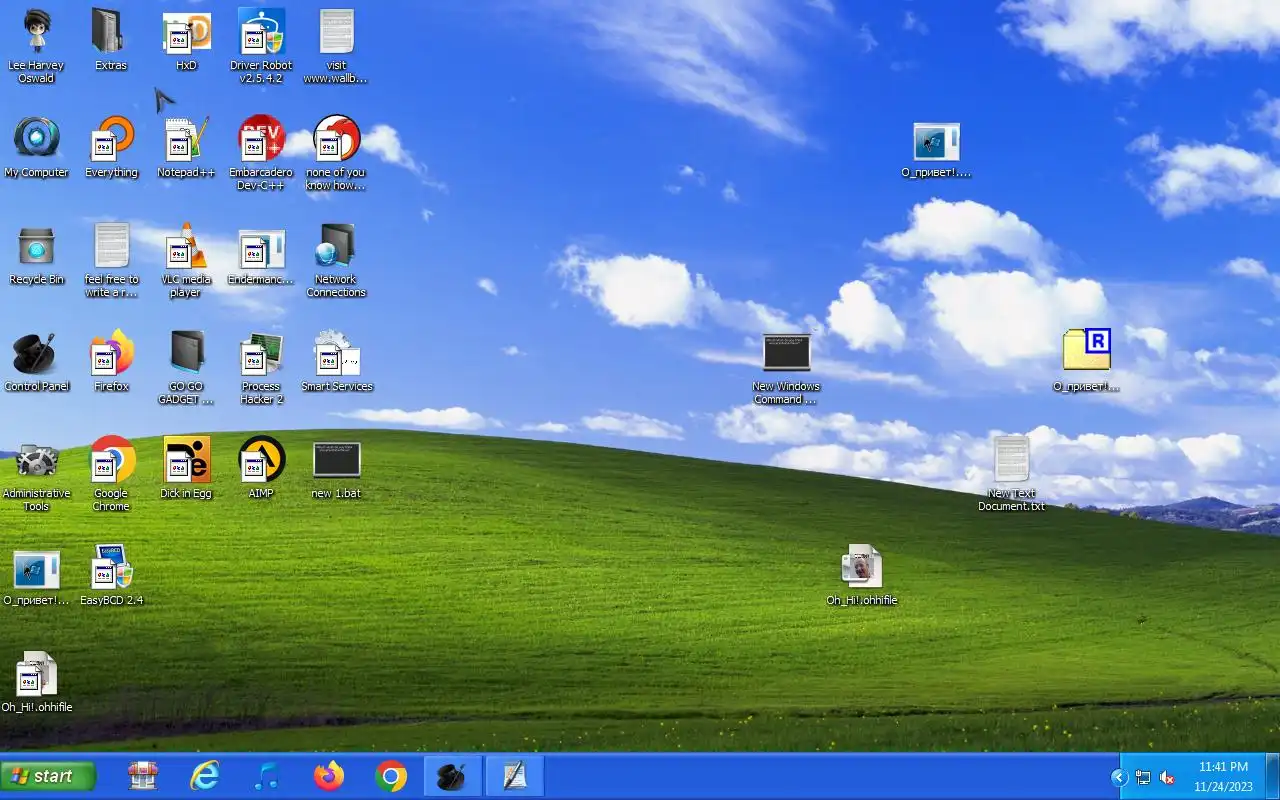Screen dimensions: 1280x800
Task: Select the Everything search shortcut
Action: point(111,147)
